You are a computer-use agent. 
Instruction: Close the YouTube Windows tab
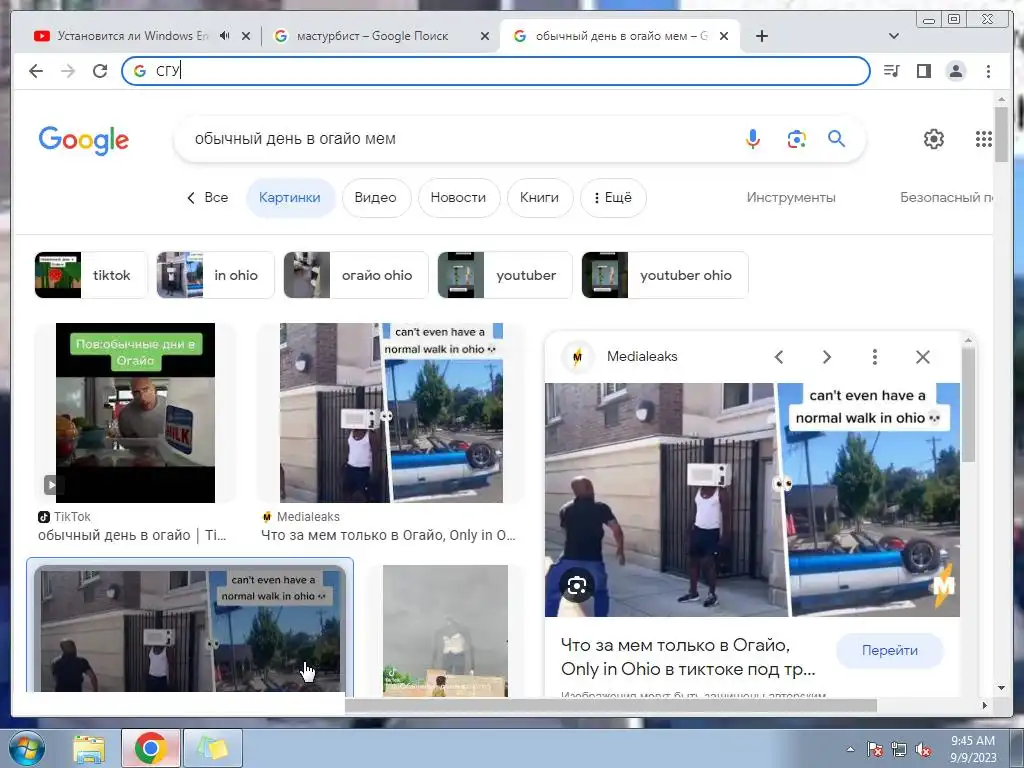[x=246, y=36]
